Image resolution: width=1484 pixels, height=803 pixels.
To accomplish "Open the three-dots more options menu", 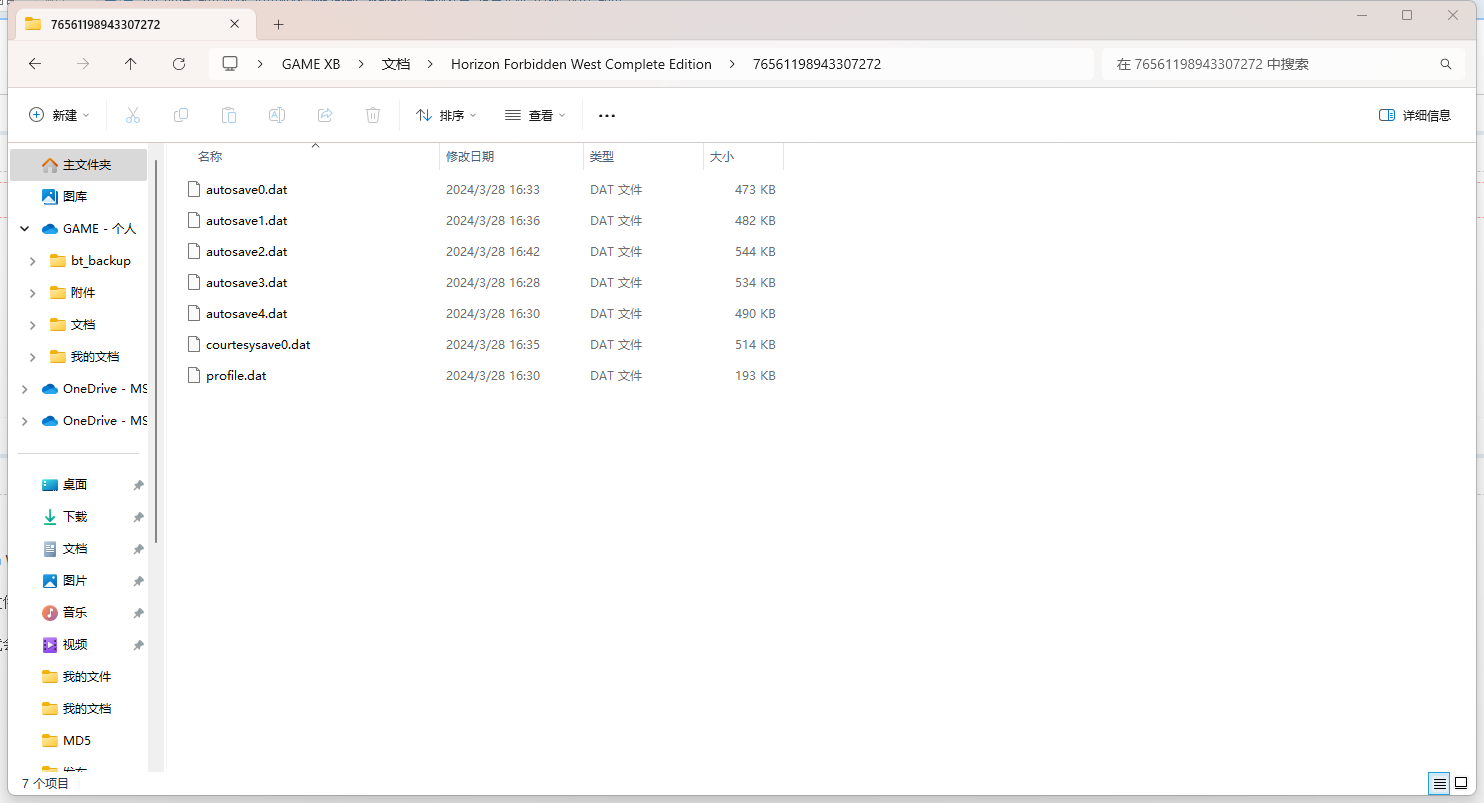I will (607, 115).
